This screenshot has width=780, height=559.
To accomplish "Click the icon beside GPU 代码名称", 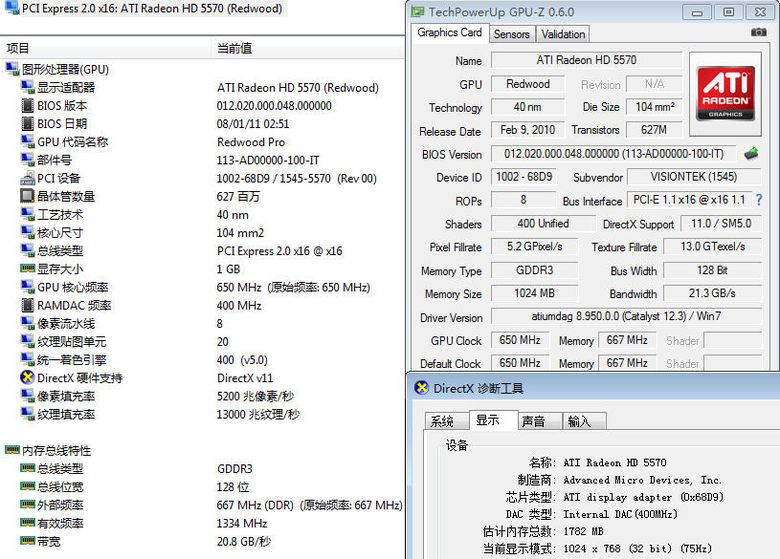I will pos(27,141).
